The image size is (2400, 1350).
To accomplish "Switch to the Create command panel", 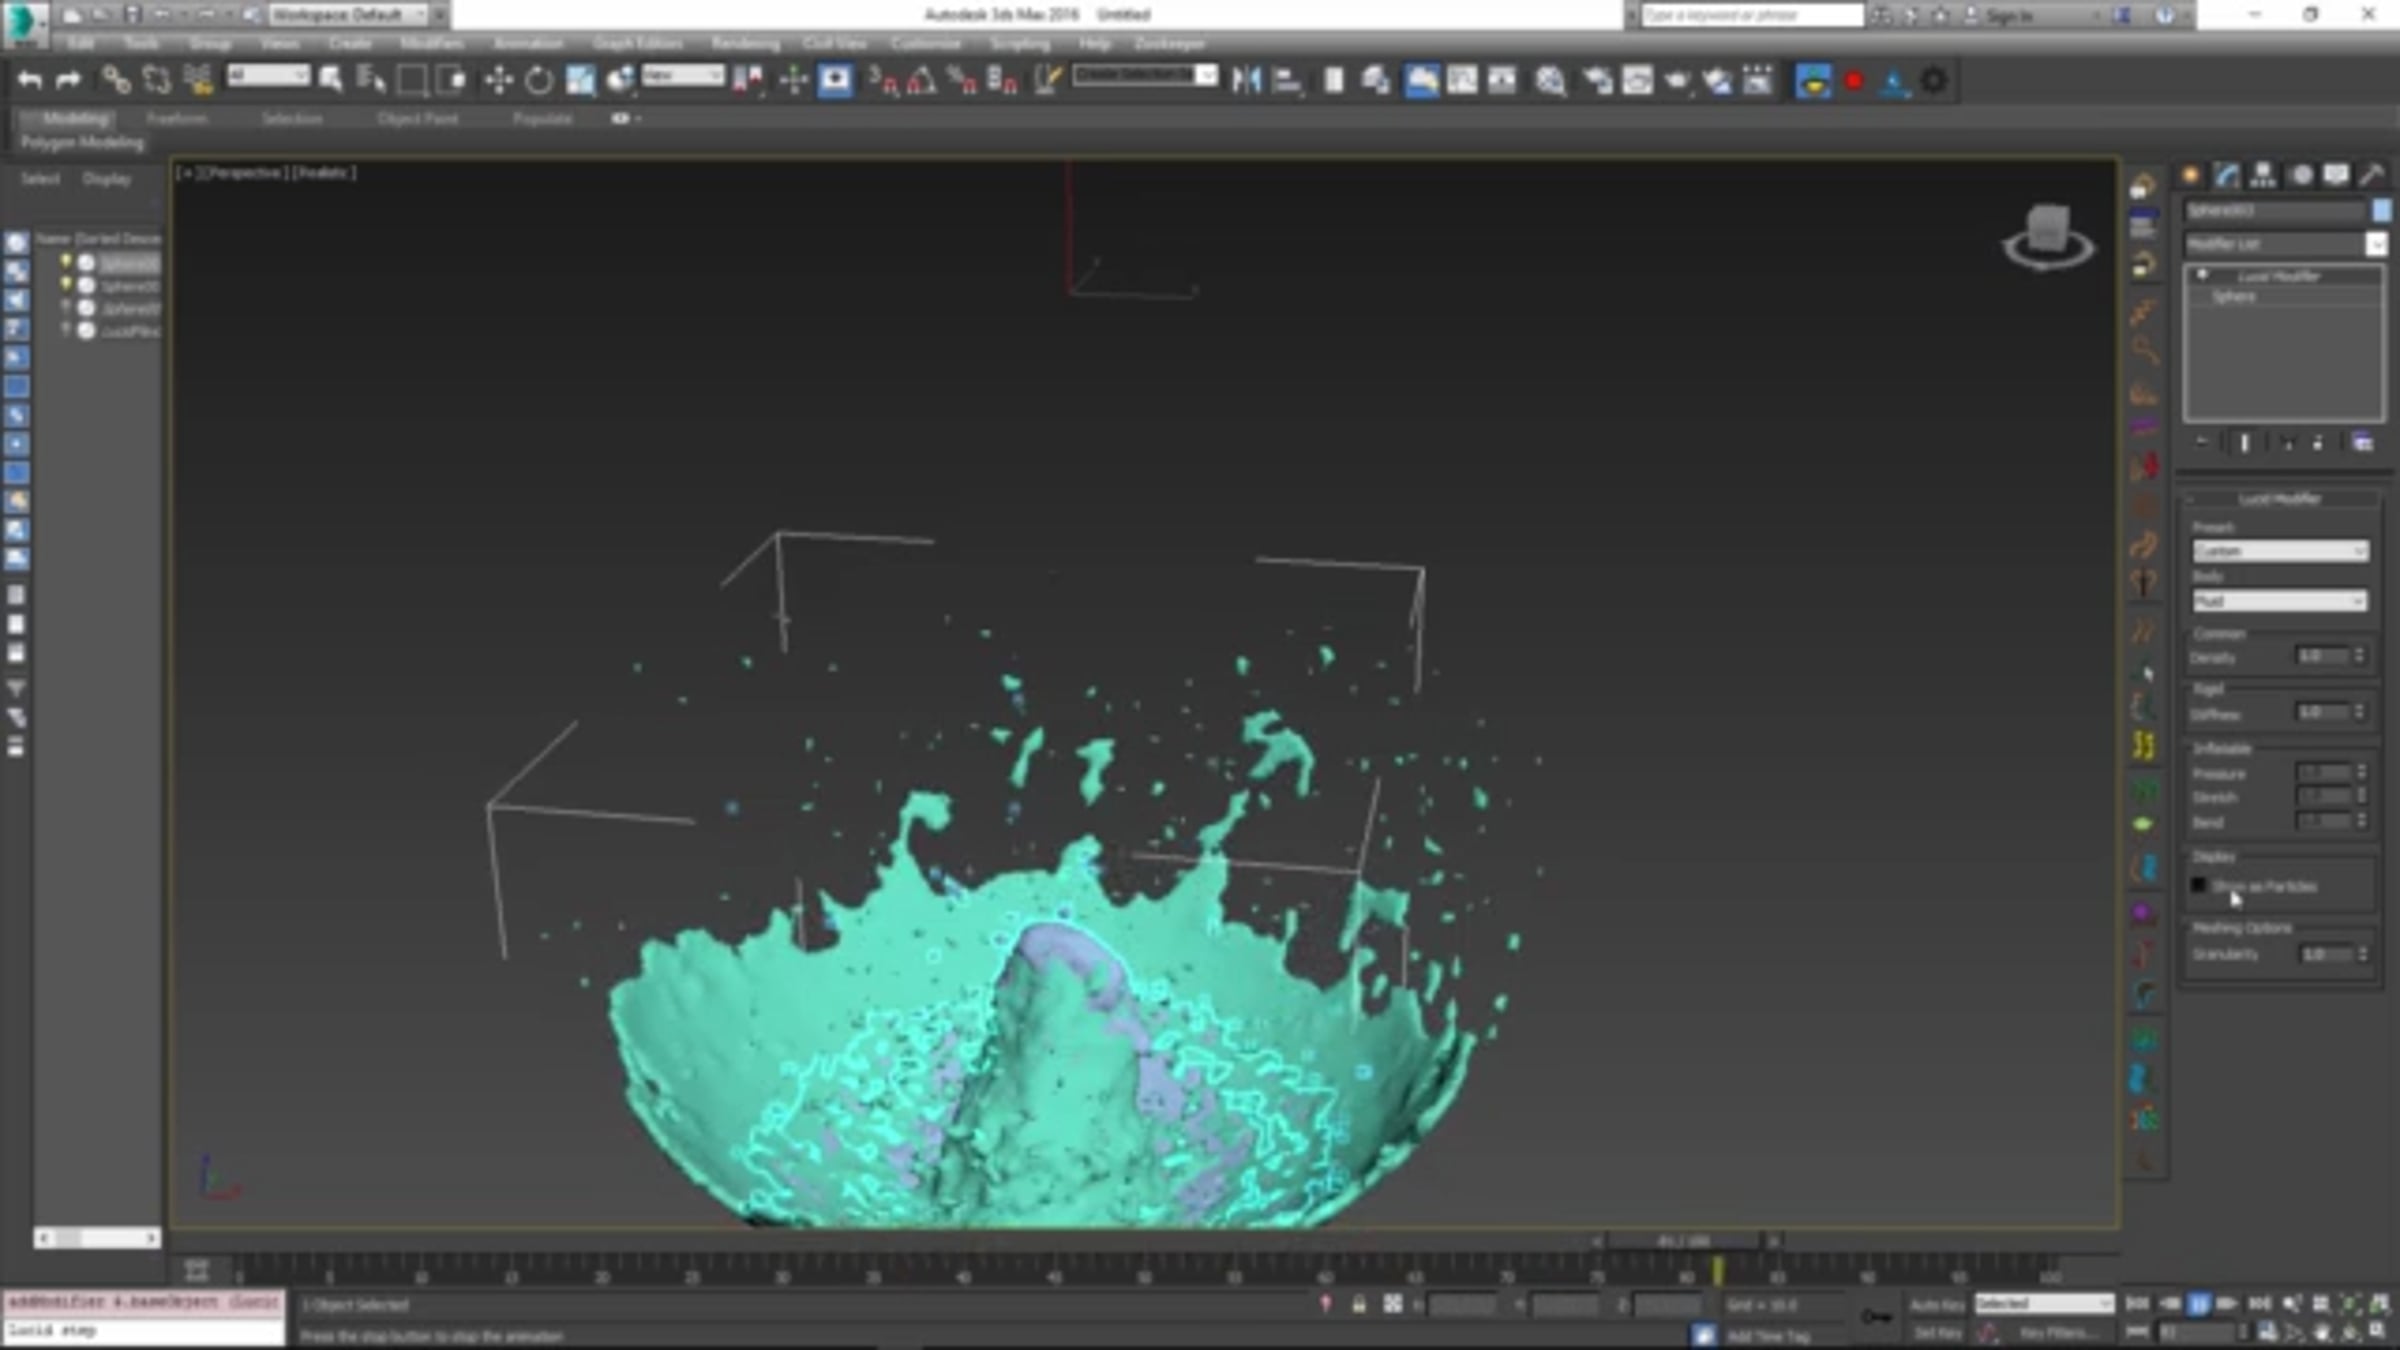I will point(2190,175).
